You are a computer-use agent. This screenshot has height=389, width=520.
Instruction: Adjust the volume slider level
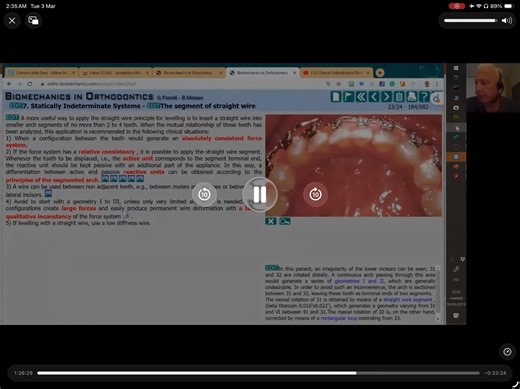tap(470, 21)
